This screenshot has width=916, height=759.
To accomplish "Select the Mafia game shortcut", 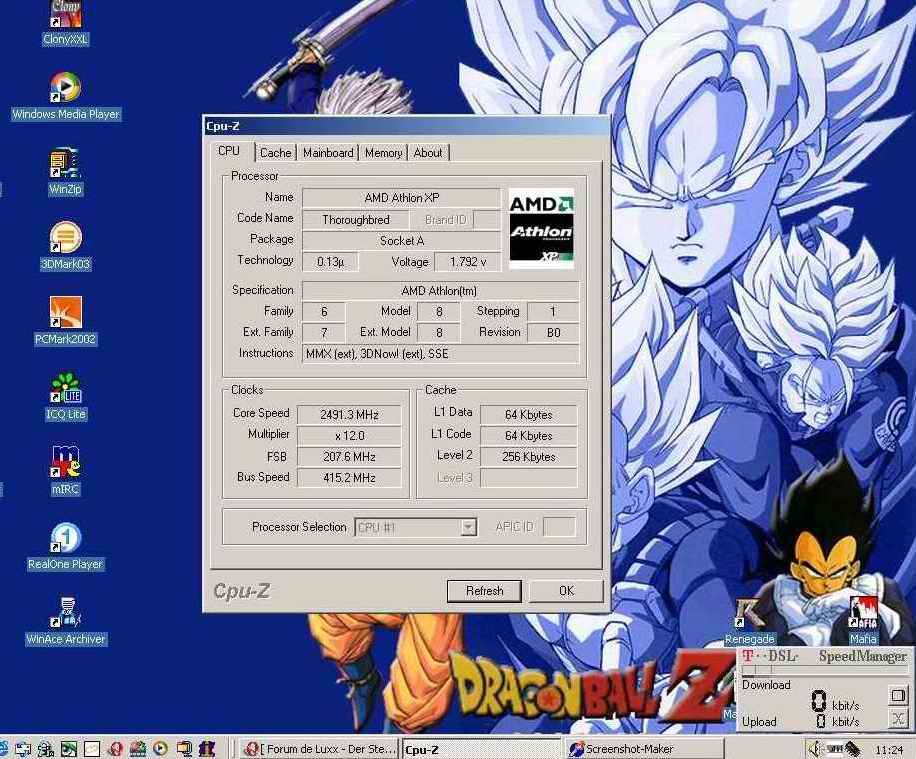I will click(863, 621).
